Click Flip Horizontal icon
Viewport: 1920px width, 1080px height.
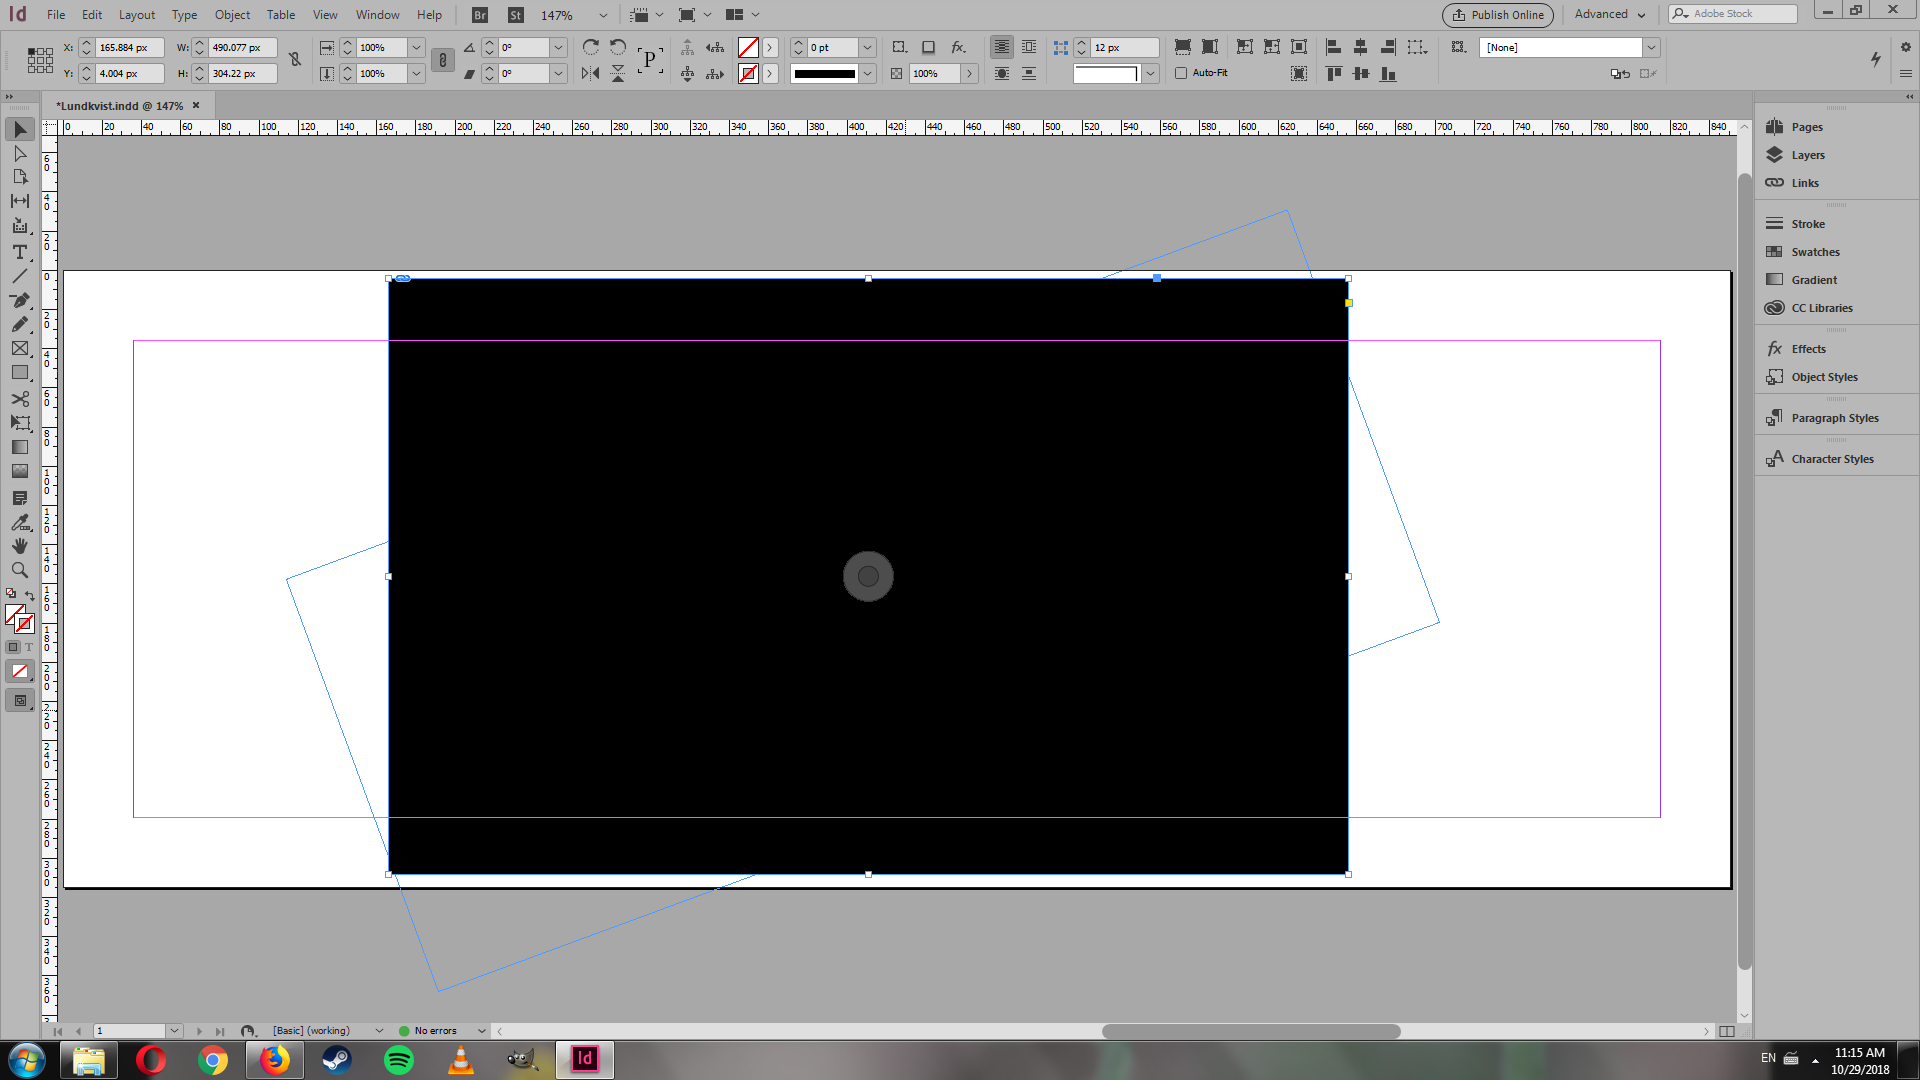pyautogui.click(x=591, y=73)
